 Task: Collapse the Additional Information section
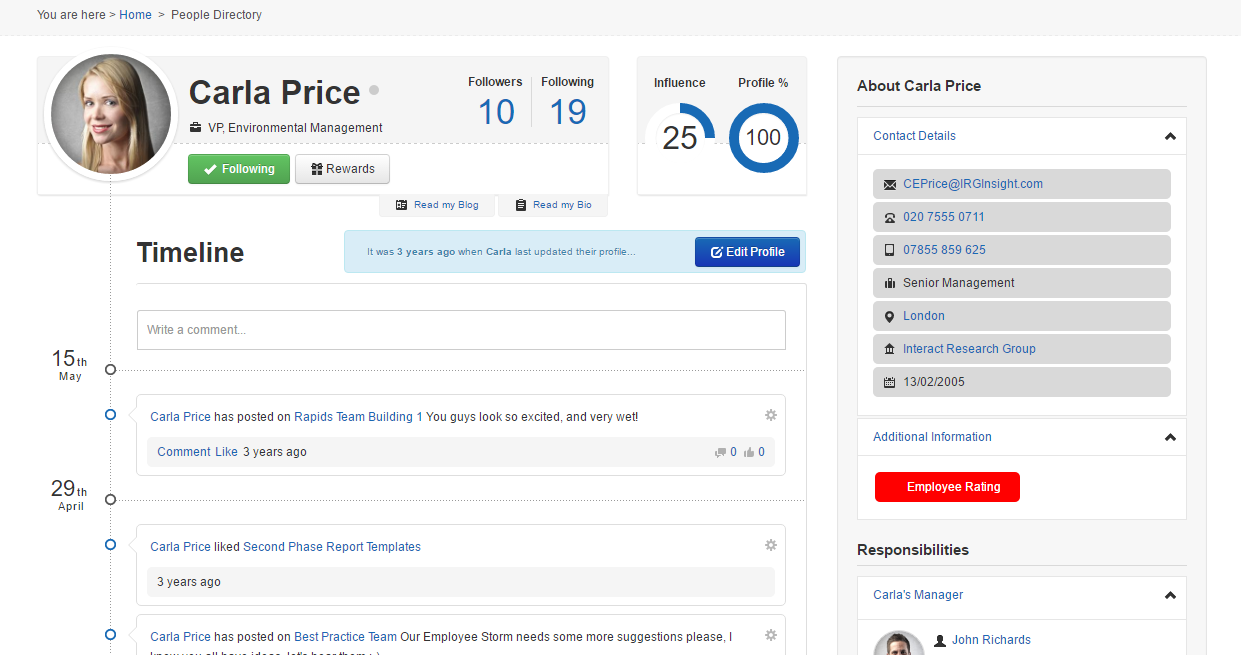pyautogui.click(x=1170, y=438)
